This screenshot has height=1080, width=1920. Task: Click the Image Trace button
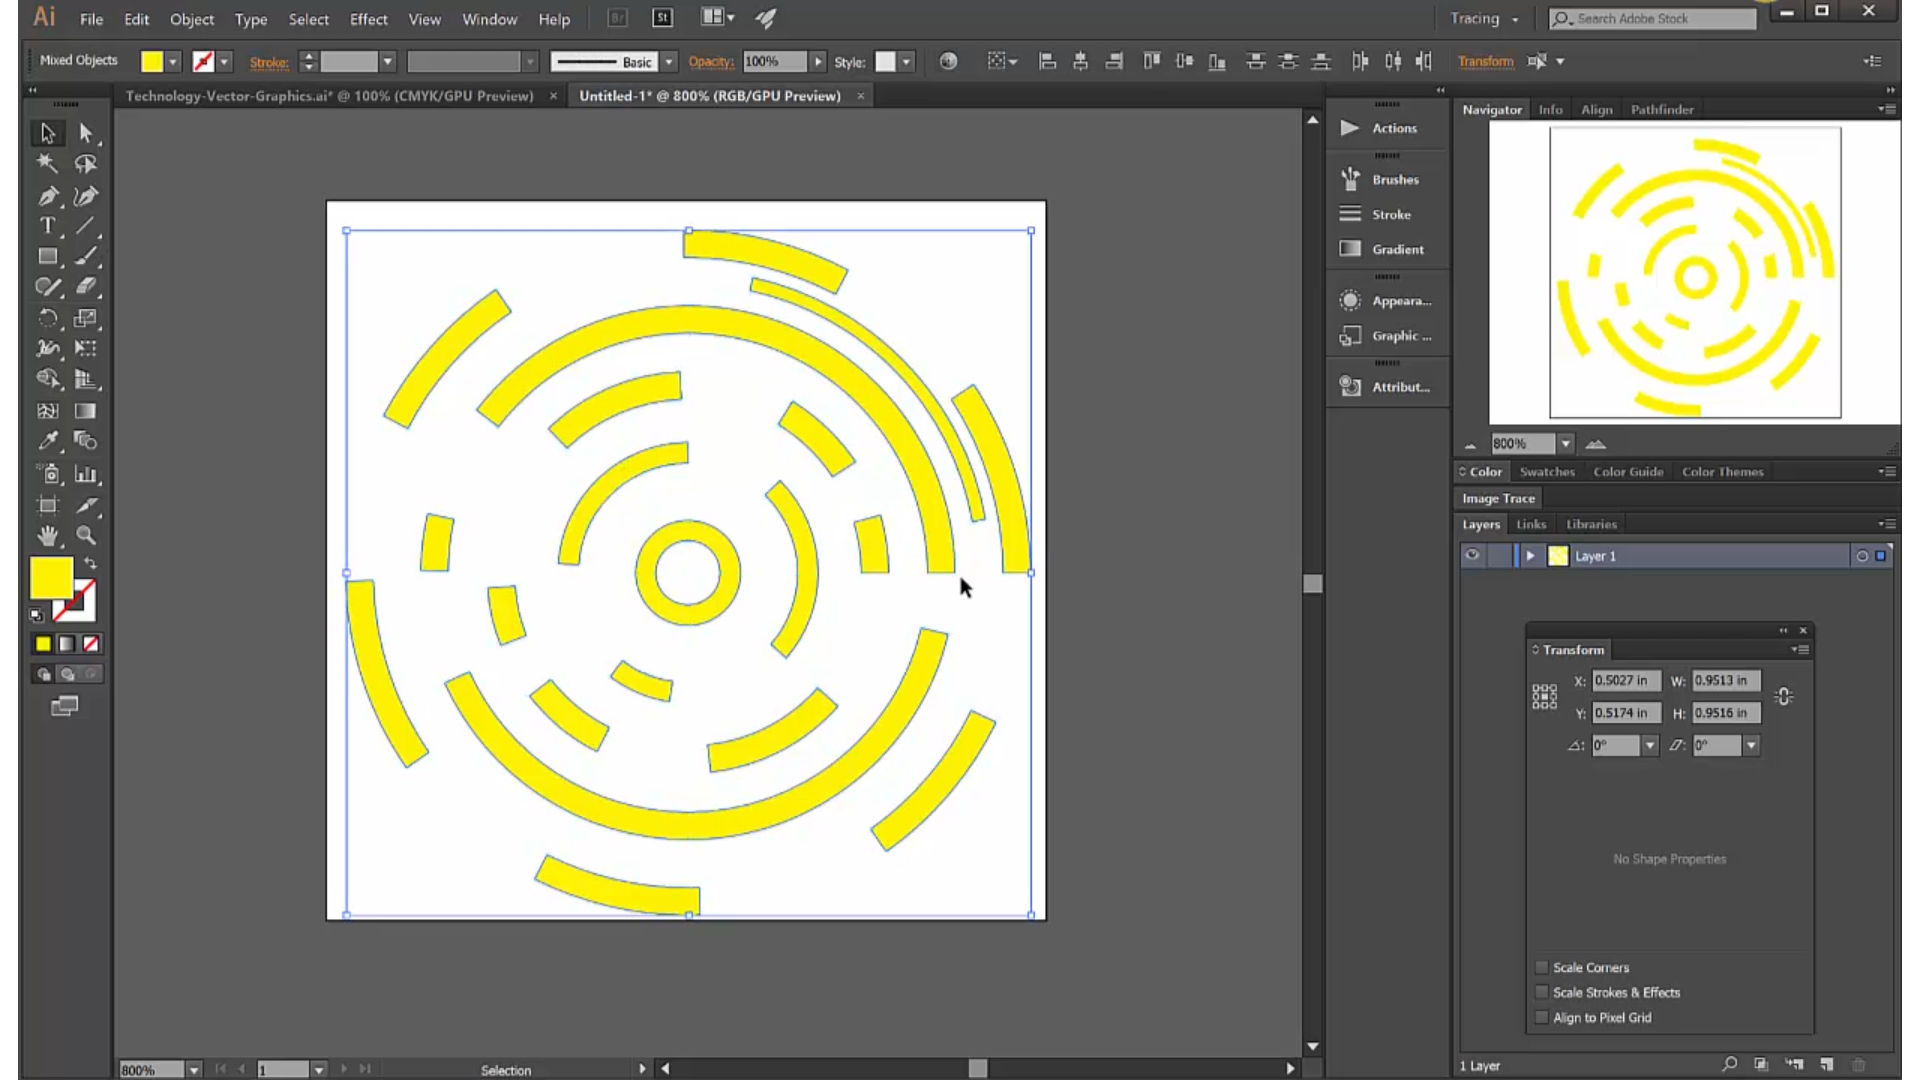pos(1498,498)
